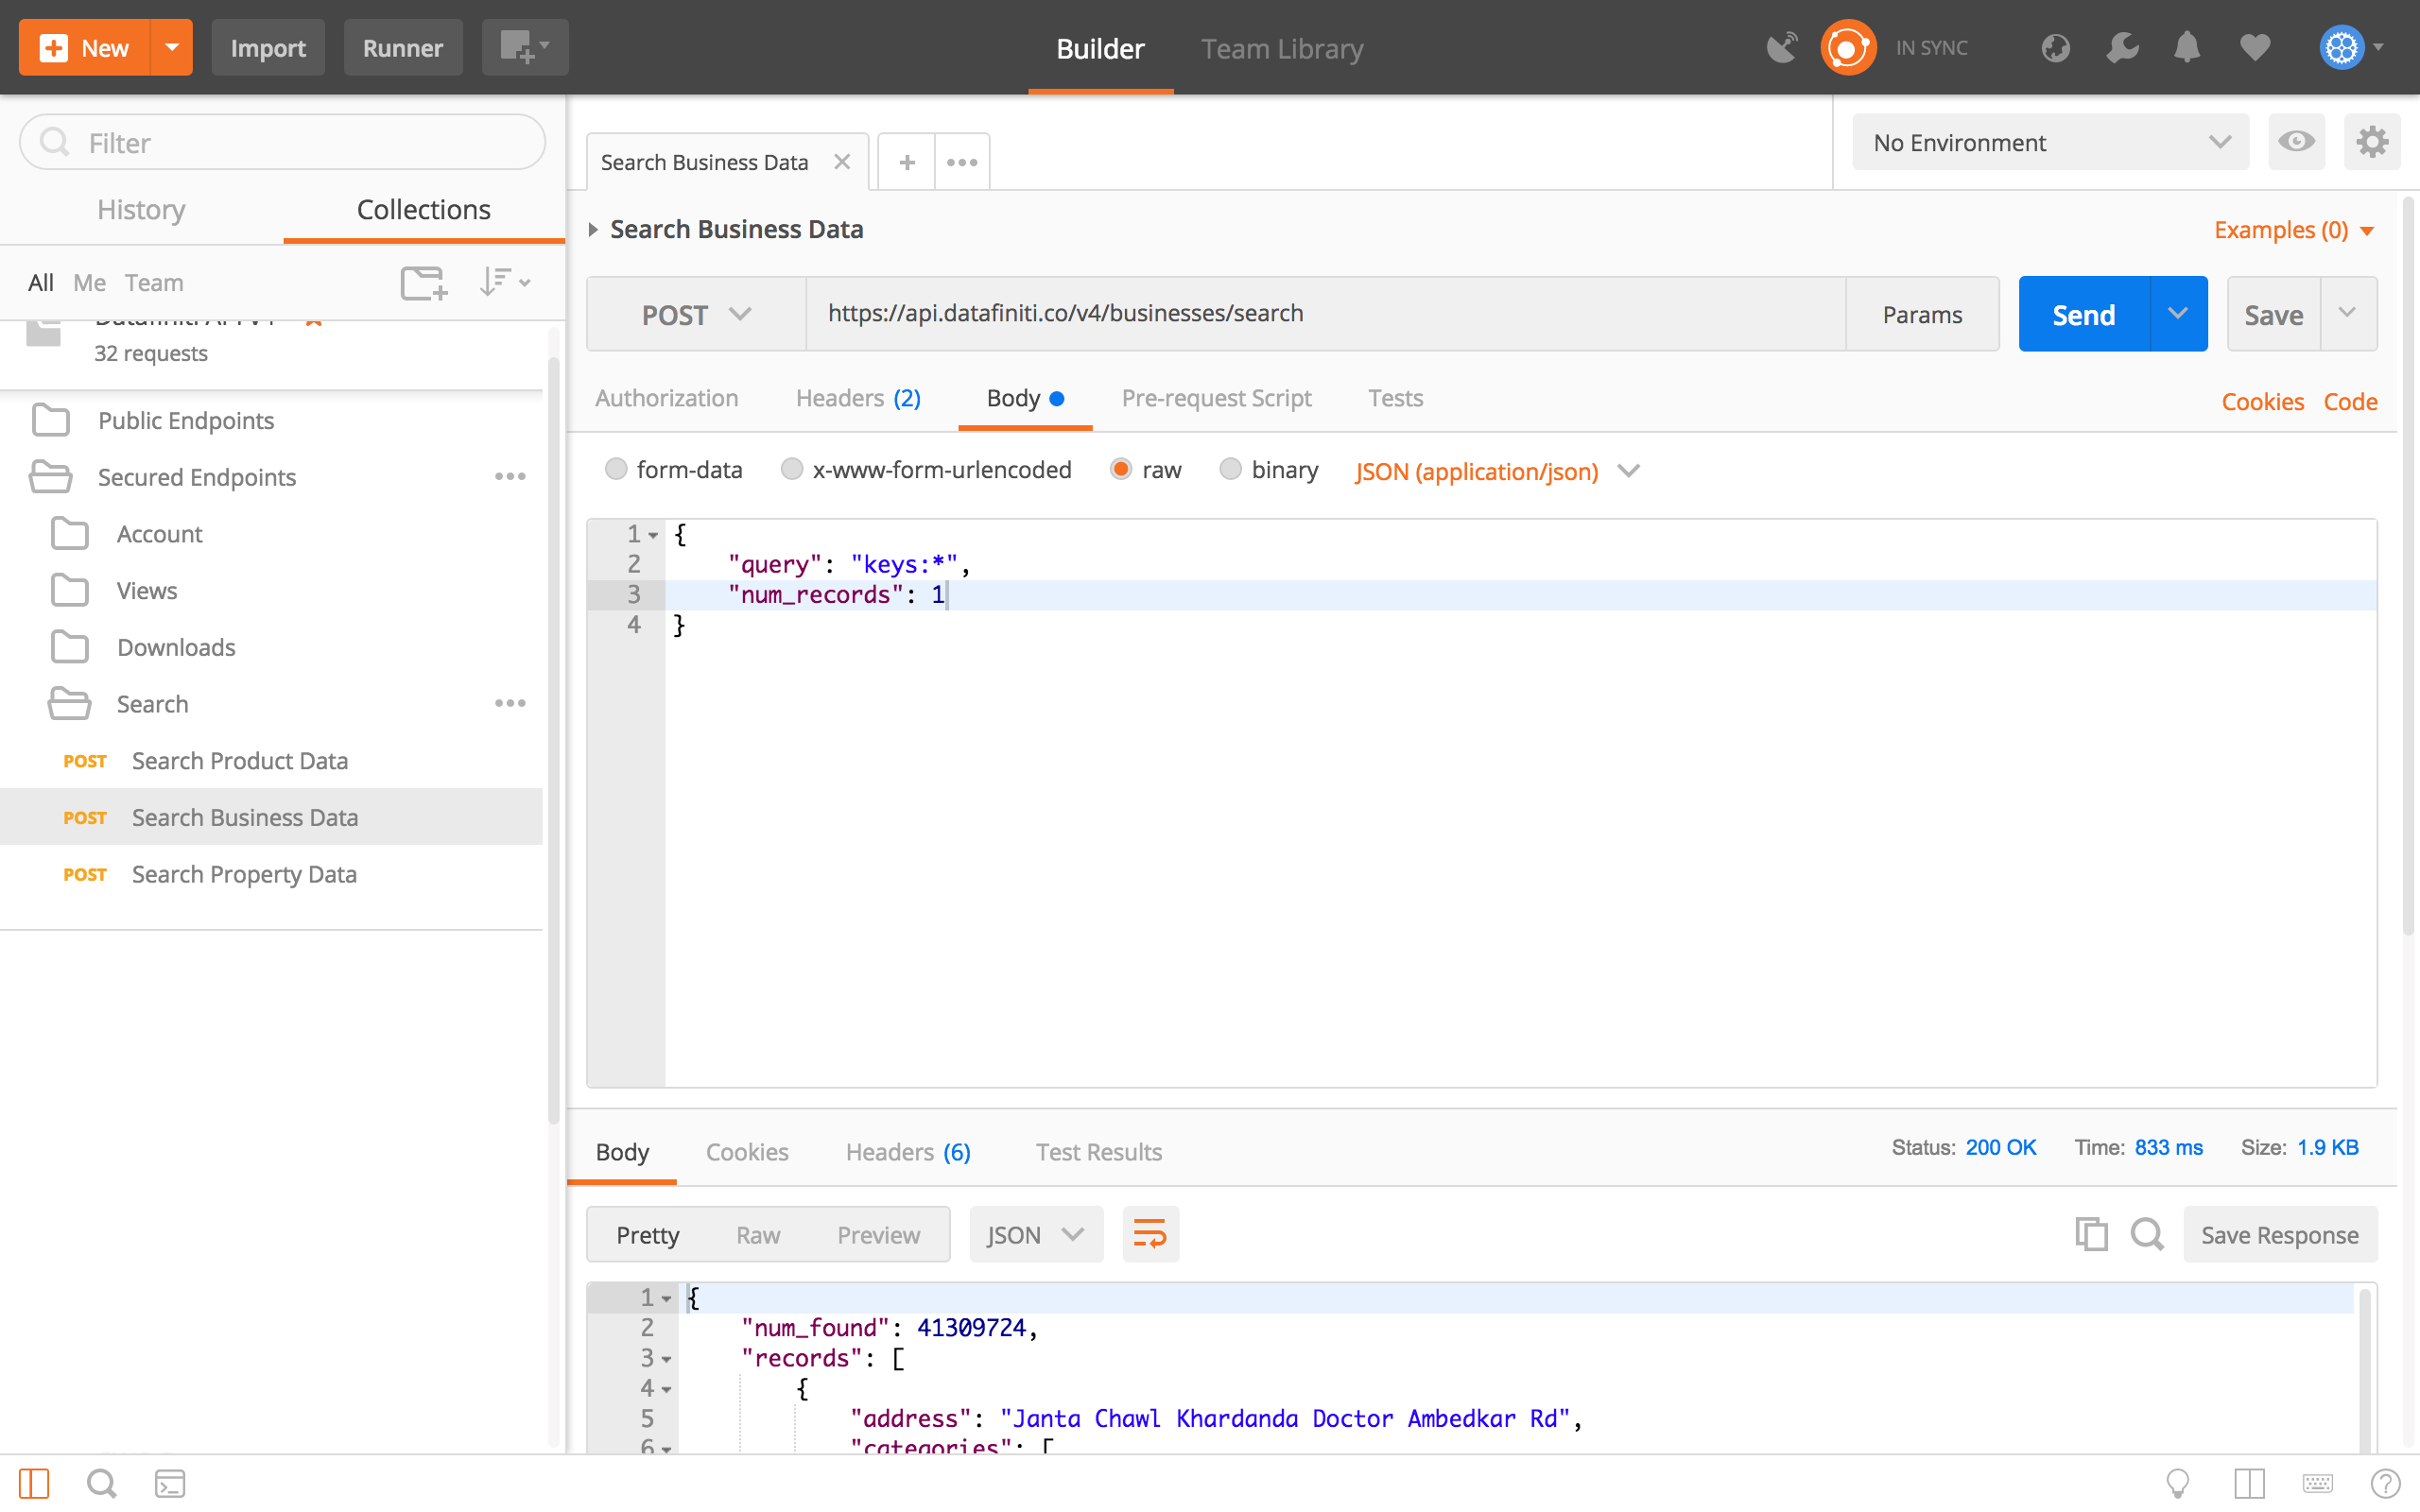2420x1512 pixels.
Task: Open request Authorization tab
Action: pyautogui.click(x=666, y=398)
